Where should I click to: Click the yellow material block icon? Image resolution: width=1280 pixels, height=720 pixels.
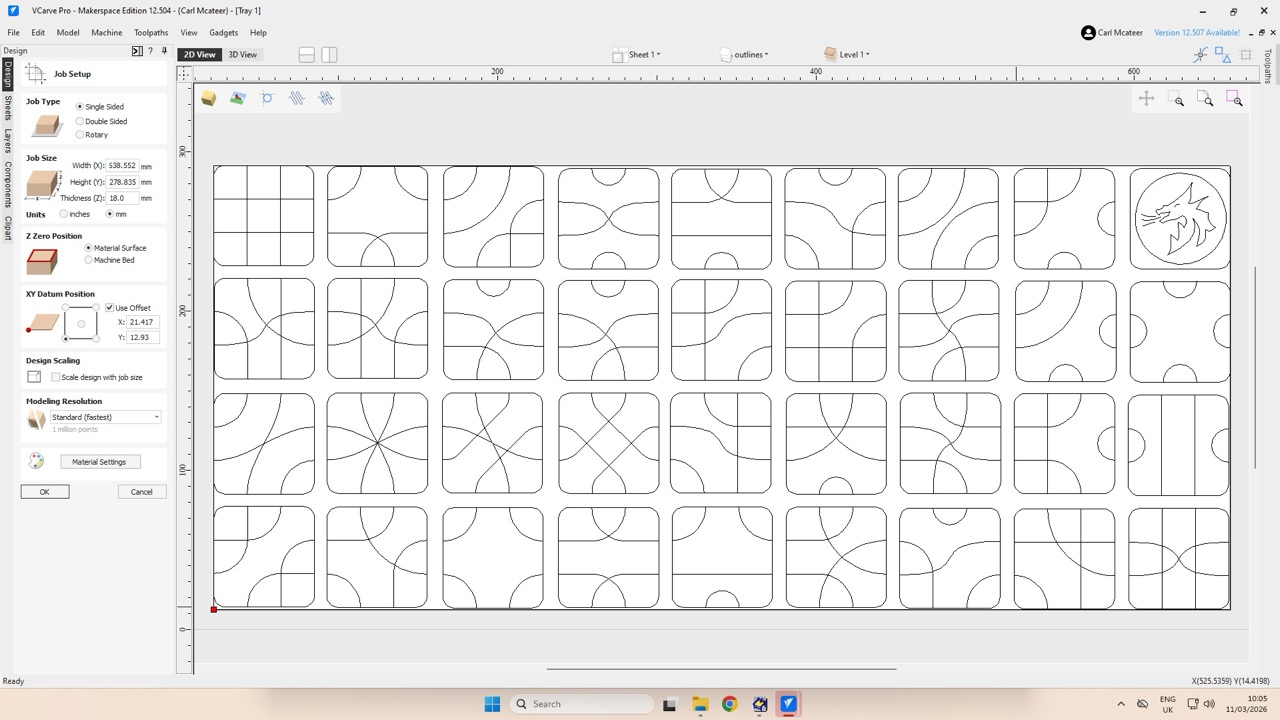tap(208, 98)
